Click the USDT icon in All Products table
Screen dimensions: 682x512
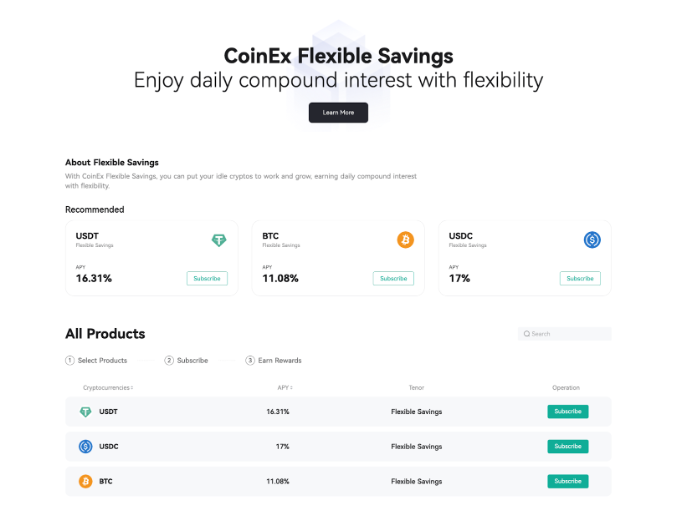click(x=86, y=412)
